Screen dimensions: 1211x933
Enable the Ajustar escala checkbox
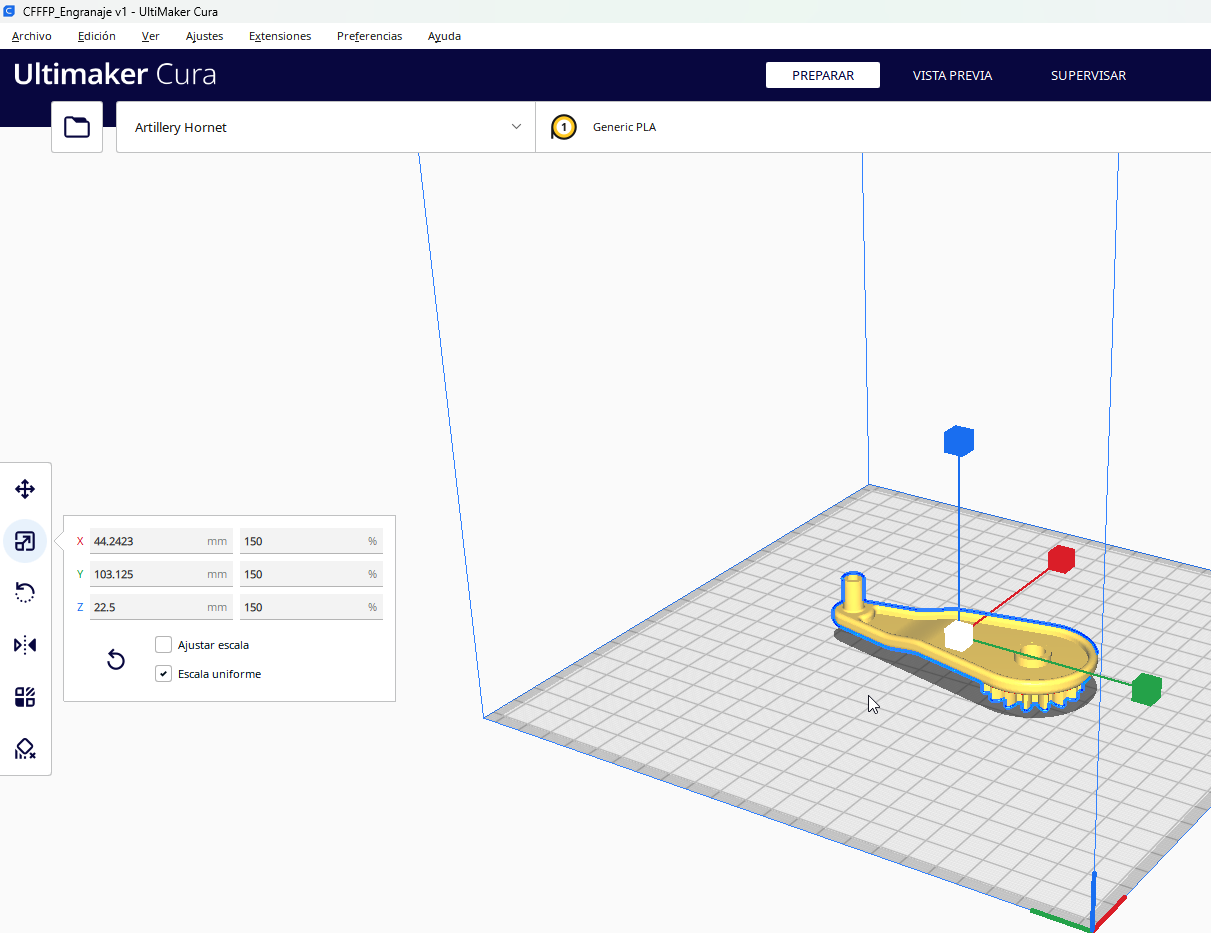[164, 645]
